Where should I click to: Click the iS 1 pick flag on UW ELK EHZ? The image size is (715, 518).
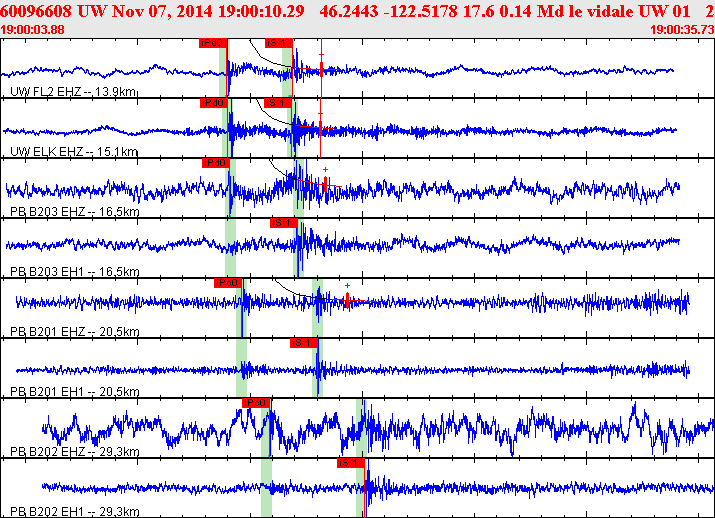pyautogui.click(x=278, y=103)
